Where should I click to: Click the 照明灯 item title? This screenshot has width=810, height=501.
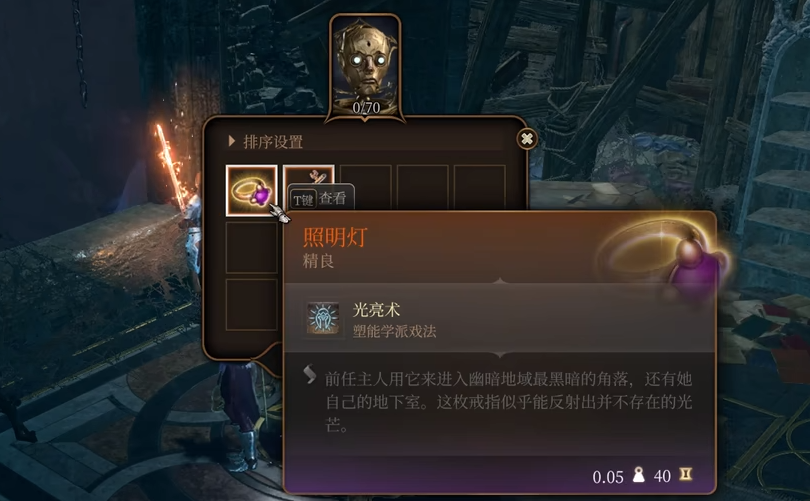pyautogui.click(x=335, y=238)
